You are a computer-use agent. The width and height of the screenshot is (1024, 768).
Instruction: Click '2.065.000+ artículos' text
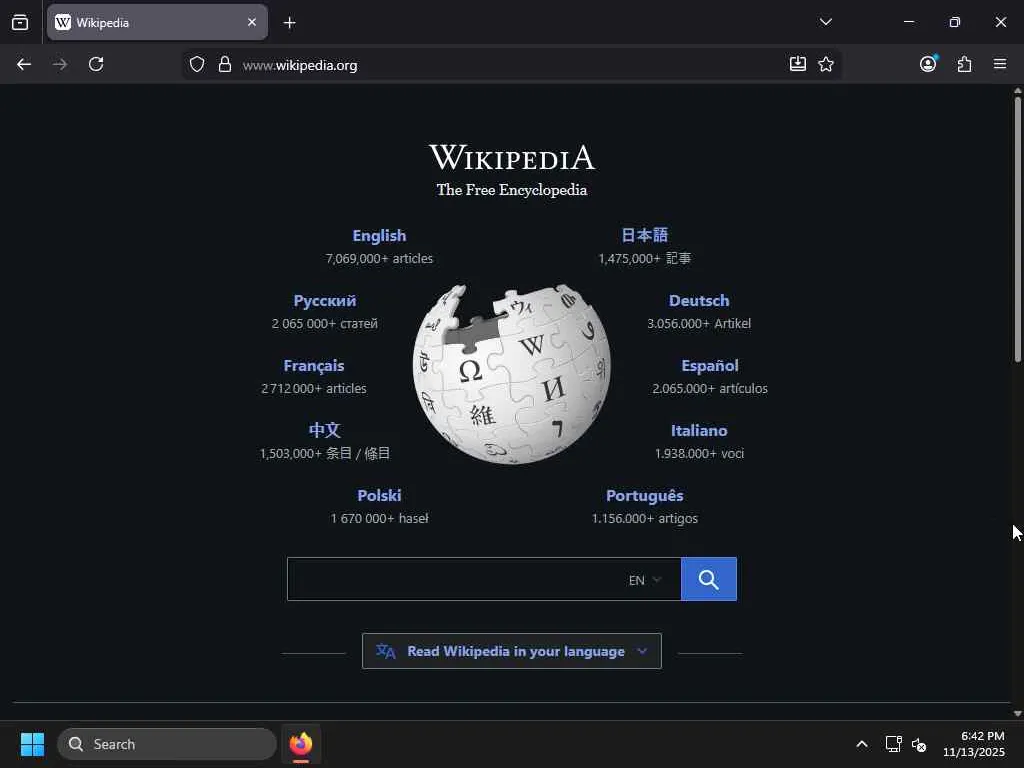coord(710,389)
